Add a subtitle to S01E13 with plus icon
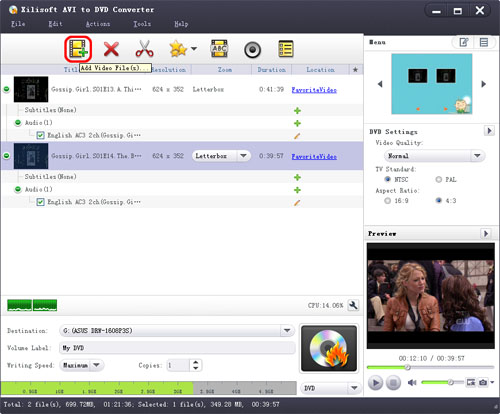The height and width of the screenshot is (414, 500). coord(297,110)
